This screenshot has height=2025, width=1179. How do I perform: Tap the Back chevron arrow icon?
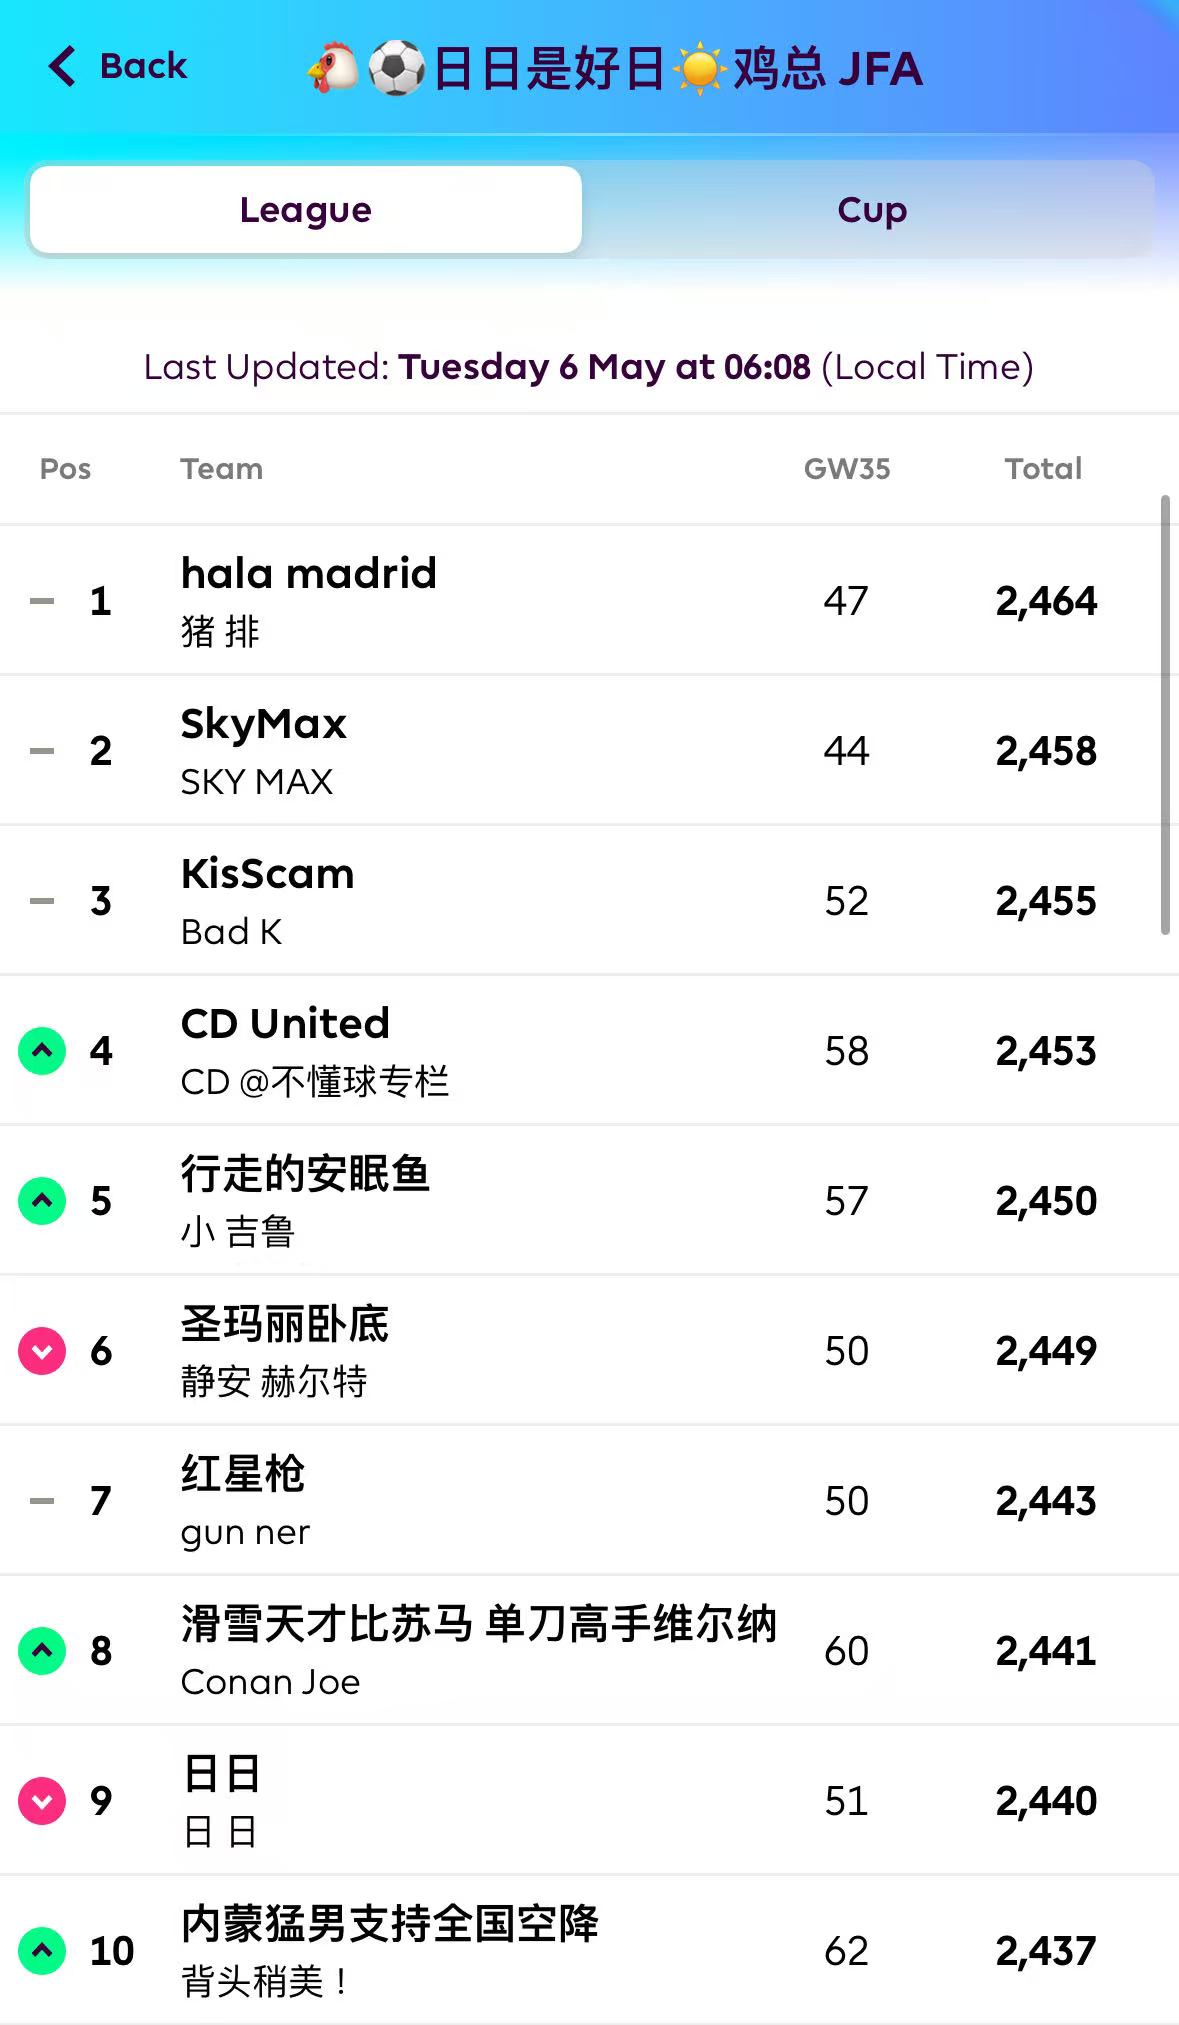(62, 67)
